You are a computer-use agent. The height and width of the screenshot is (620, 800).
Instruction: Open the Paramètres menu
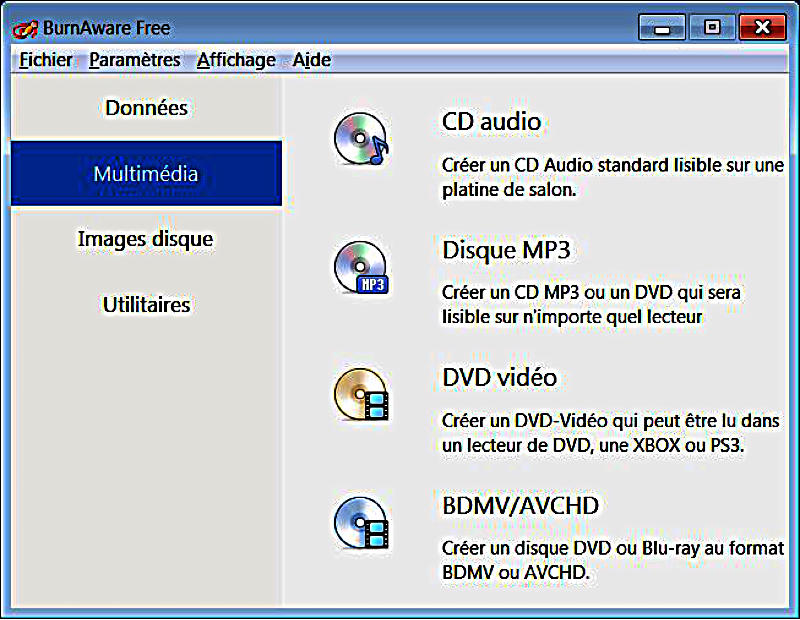click(x=135, y=60)
